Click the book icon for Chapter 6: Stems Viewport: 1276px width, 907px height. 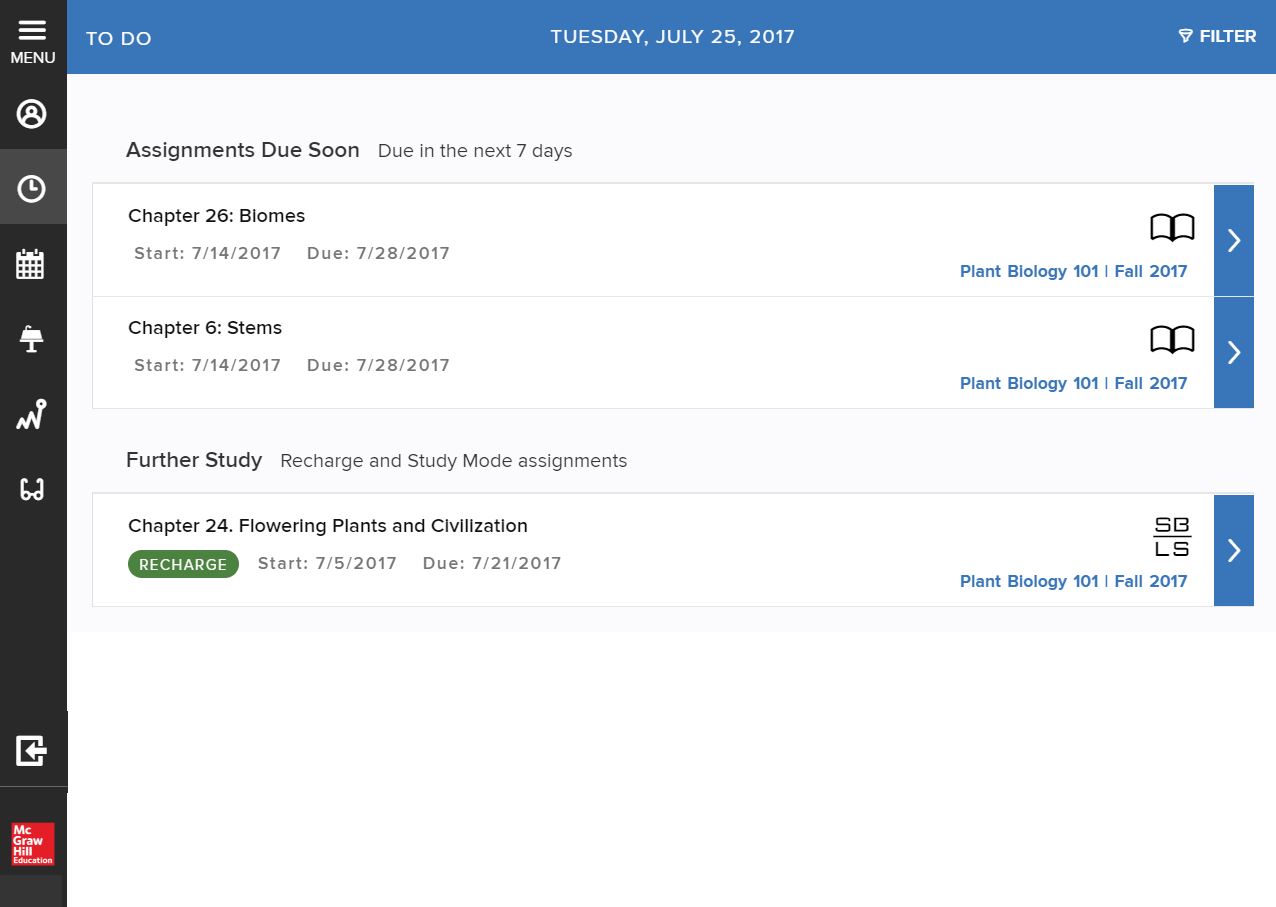pyautogui.click(x=1172, y=340)
